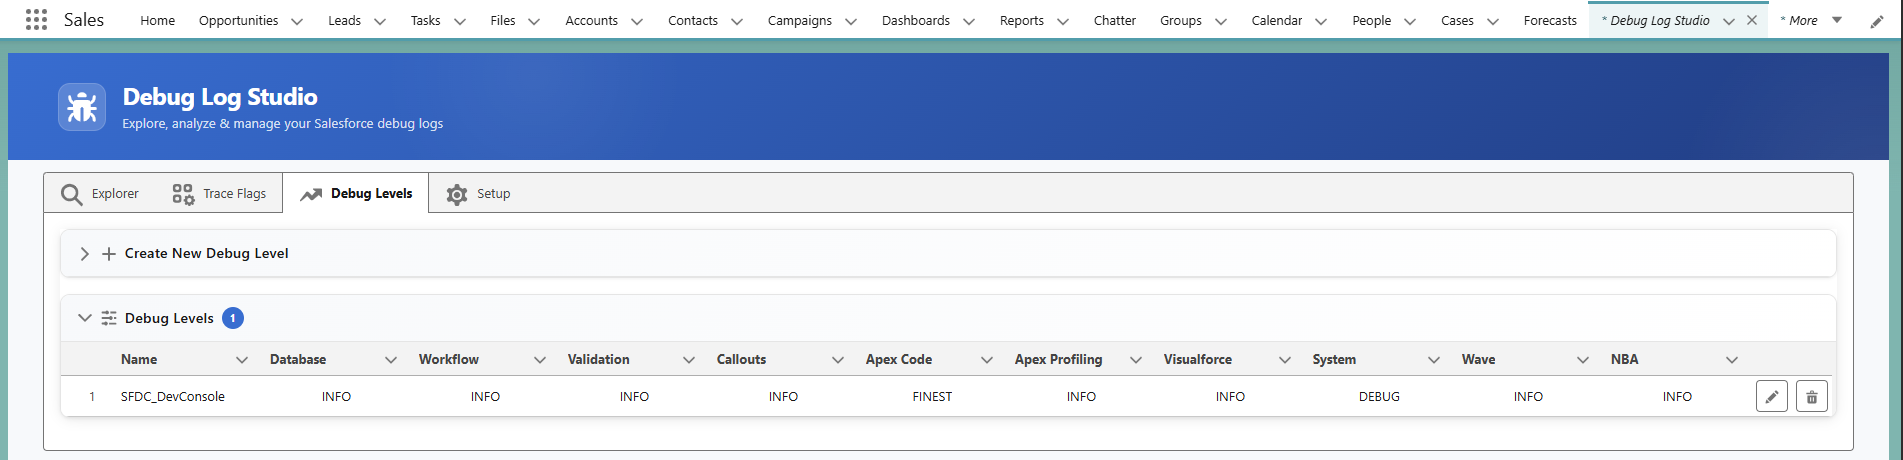This screenshot has width=1903, height=460.
Task: Edit the SFDC_DevConsole debug level
Action: 1772,397
